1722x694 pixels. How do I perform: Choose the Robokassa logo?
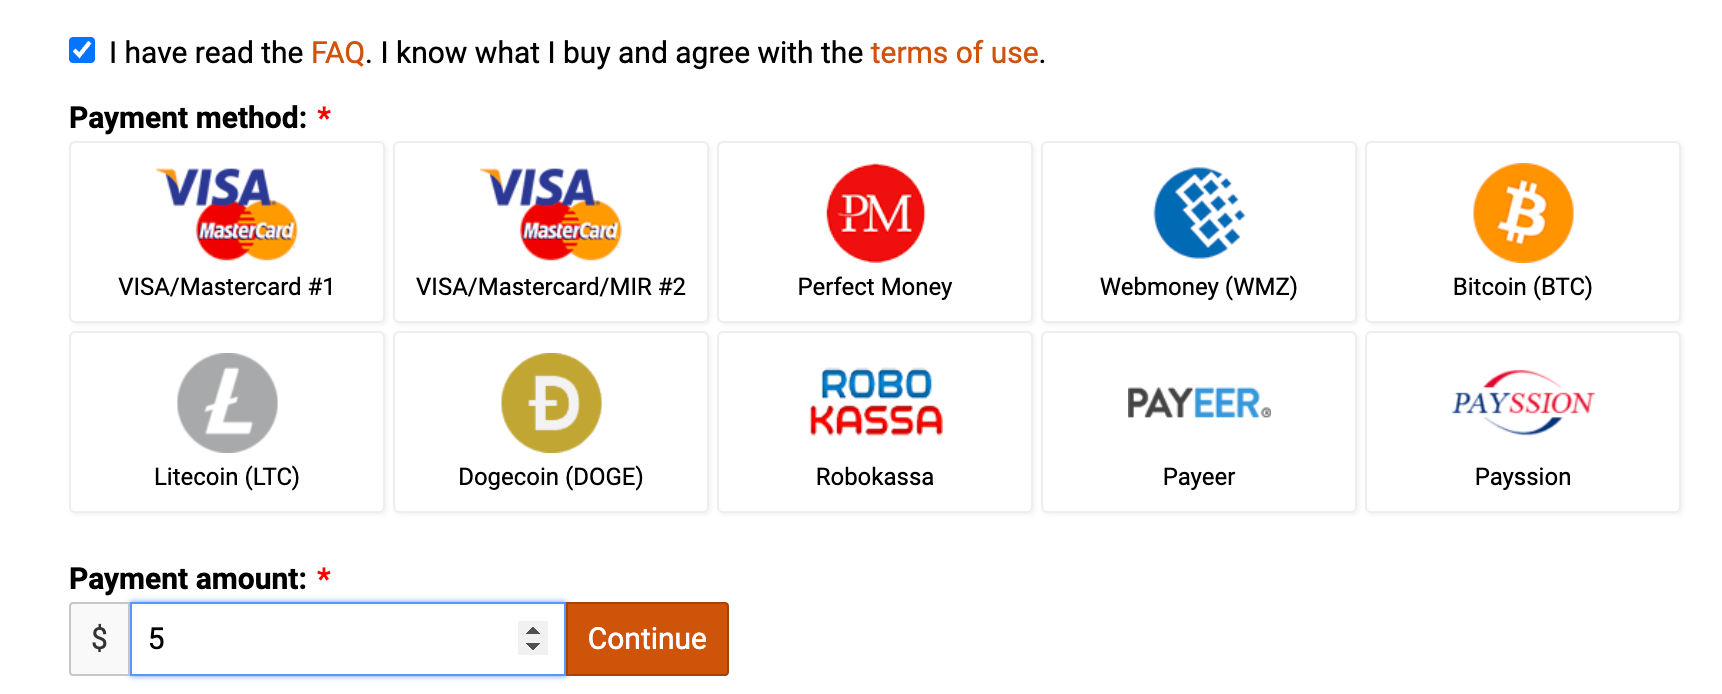(x=875, y=402)
